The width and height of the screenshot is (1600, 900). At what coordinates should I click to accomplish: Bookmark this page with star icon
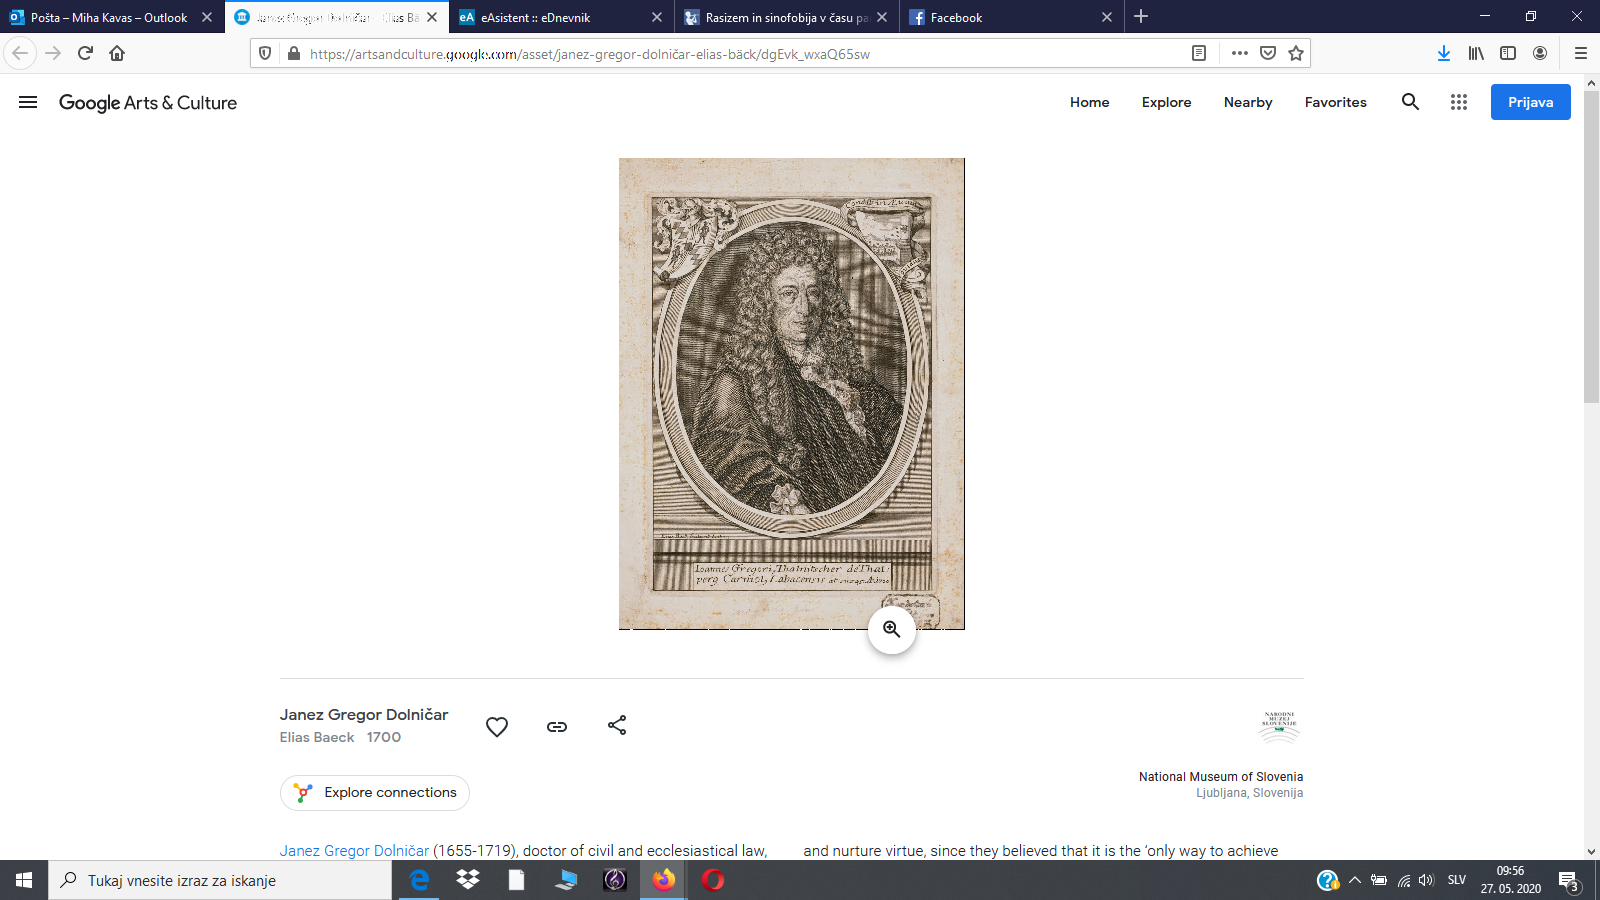[x=1296, y=53]
